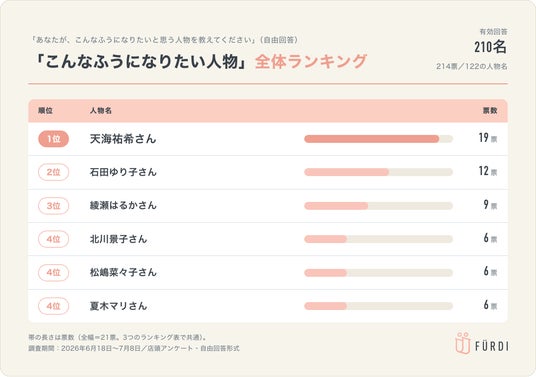Click the 4位 badge beside 北川景子さん
This screenshot has height=377, width=536.
click(53, 239)
